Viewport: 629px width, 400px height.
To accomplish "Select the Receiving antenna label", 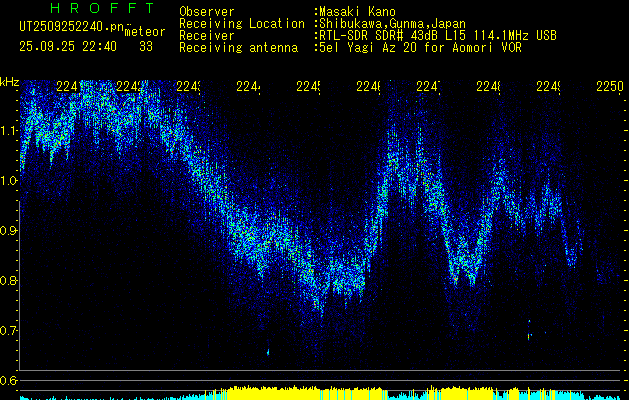I will coord(238,47).
